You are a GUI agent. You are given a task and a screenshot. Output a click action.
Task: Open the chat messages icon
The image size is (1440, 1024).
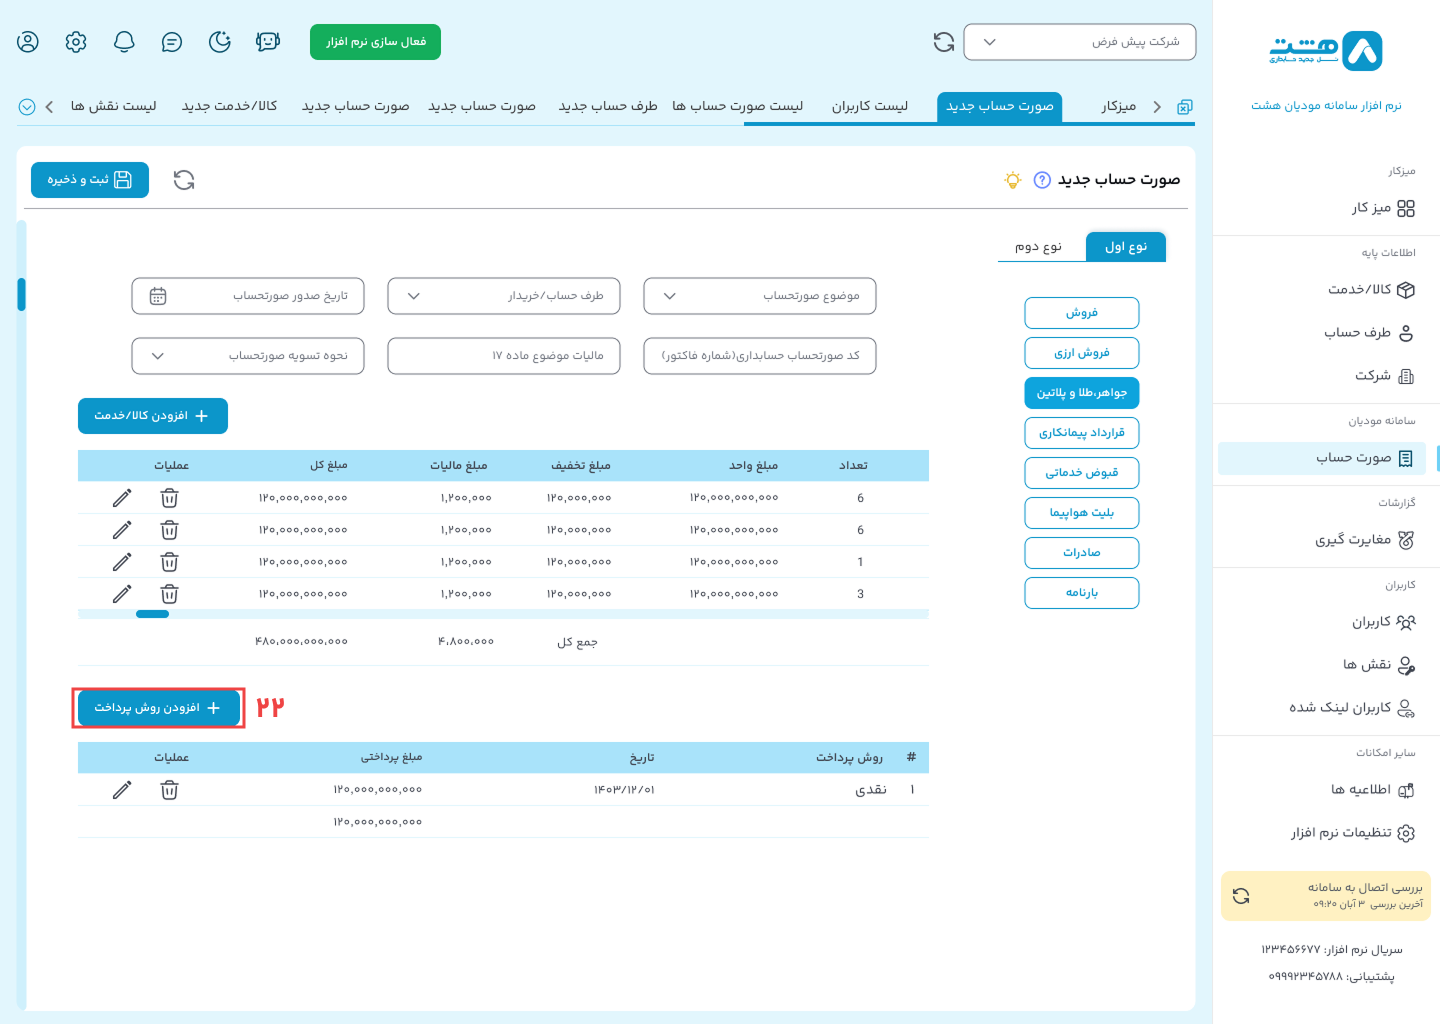click(x=172, y=42)
